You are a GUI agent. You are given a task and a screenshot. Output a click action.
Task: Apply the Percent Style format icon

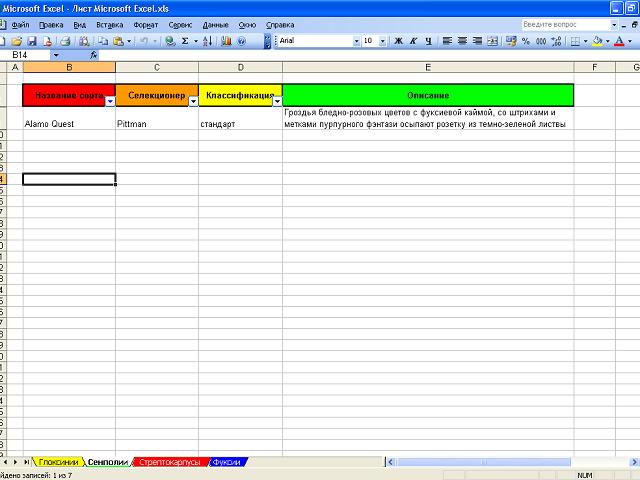526,41
